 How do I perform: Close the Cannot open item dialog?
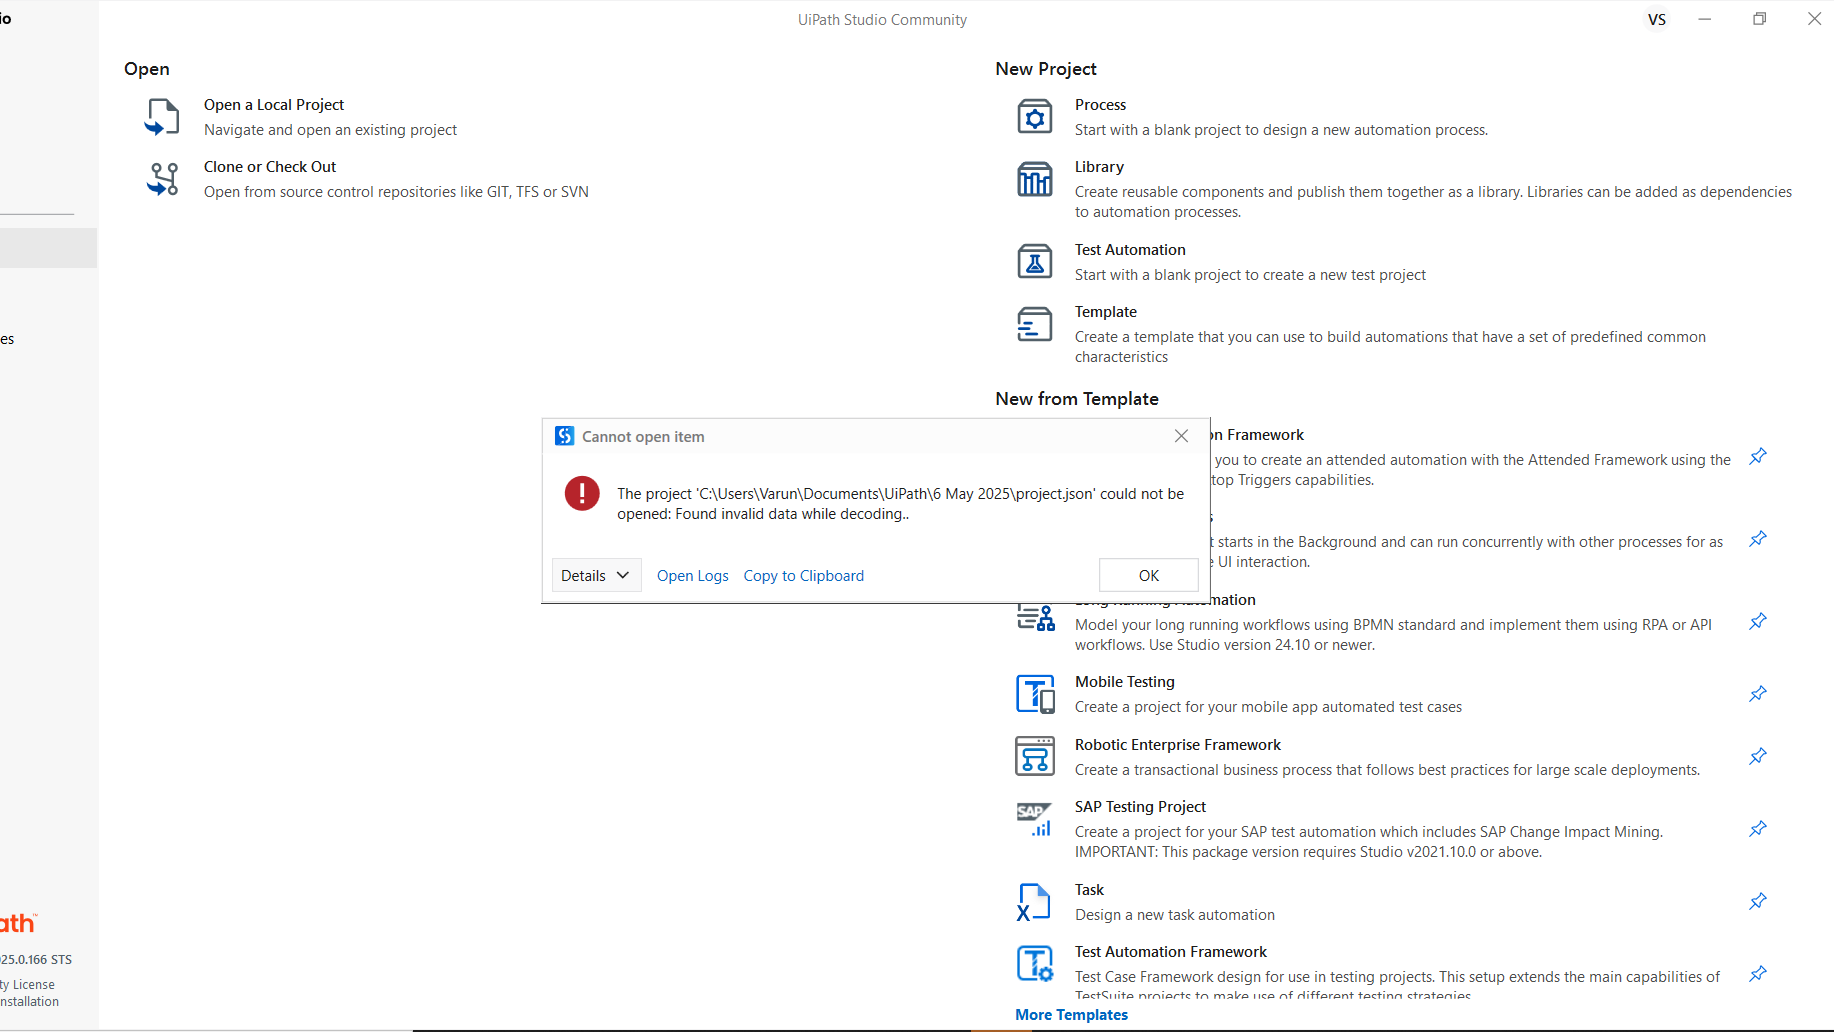pos(1182,436)
